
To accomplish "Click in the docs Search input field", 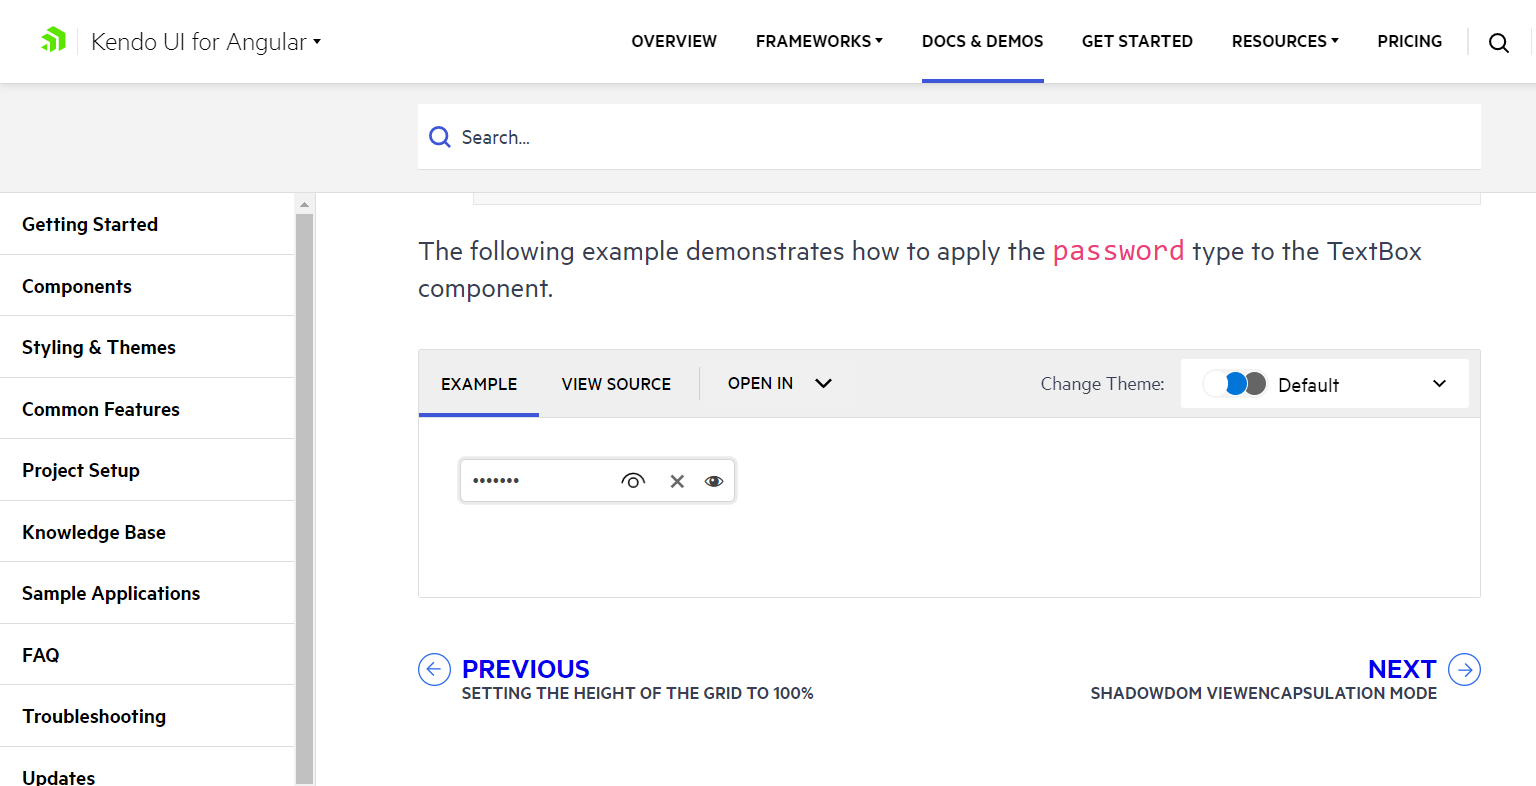I will (x=949, y=137).
